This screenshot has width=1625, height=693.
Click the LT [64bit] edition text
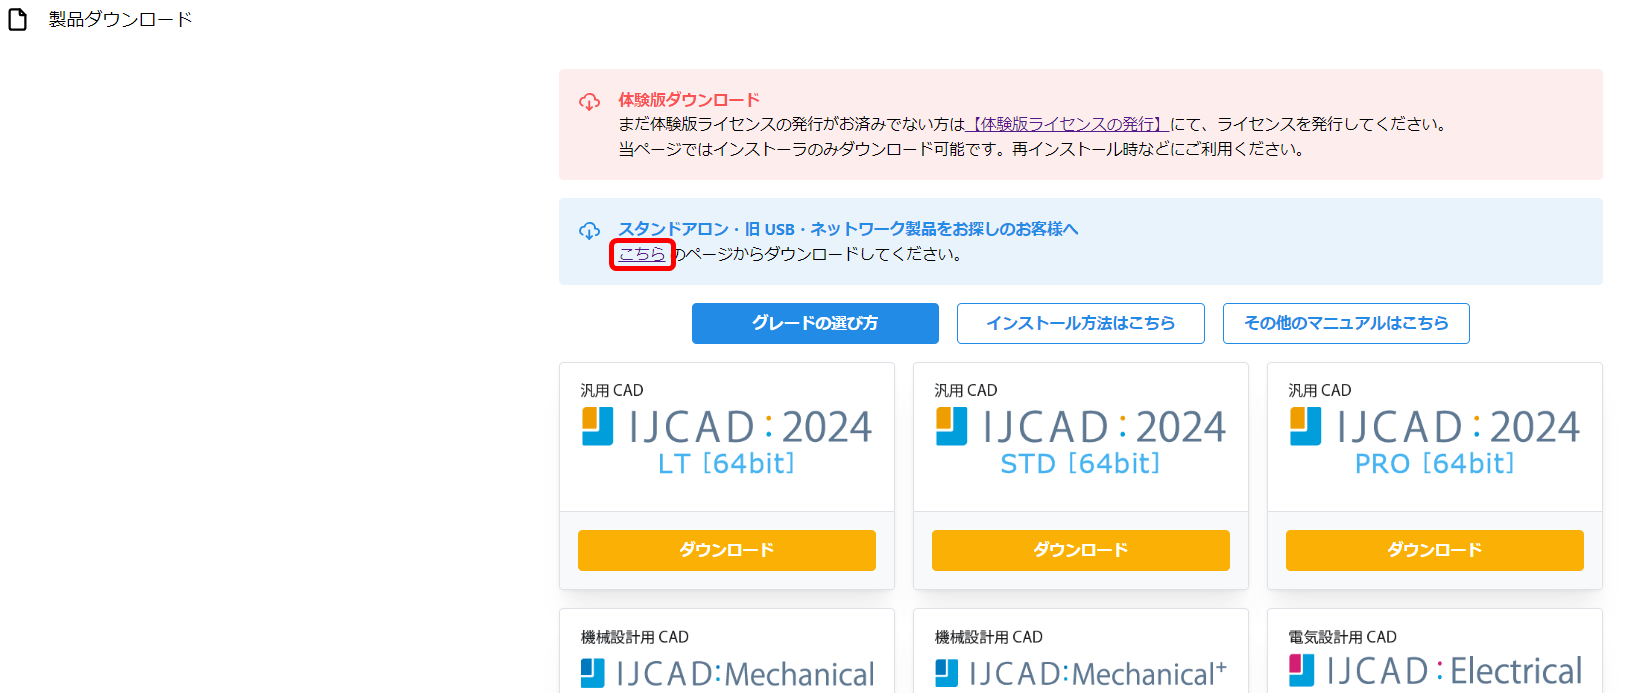coord(726,464)
